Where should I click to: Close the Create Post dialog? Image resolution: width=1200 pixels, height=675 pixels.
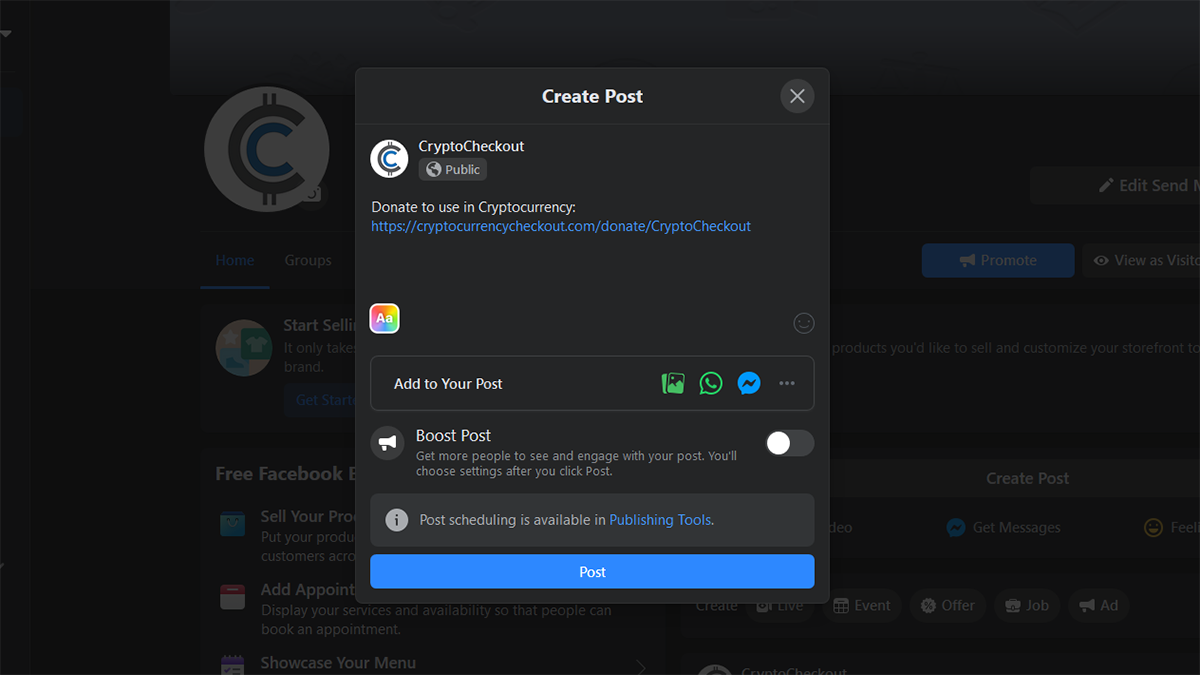(x=797, y=96)
